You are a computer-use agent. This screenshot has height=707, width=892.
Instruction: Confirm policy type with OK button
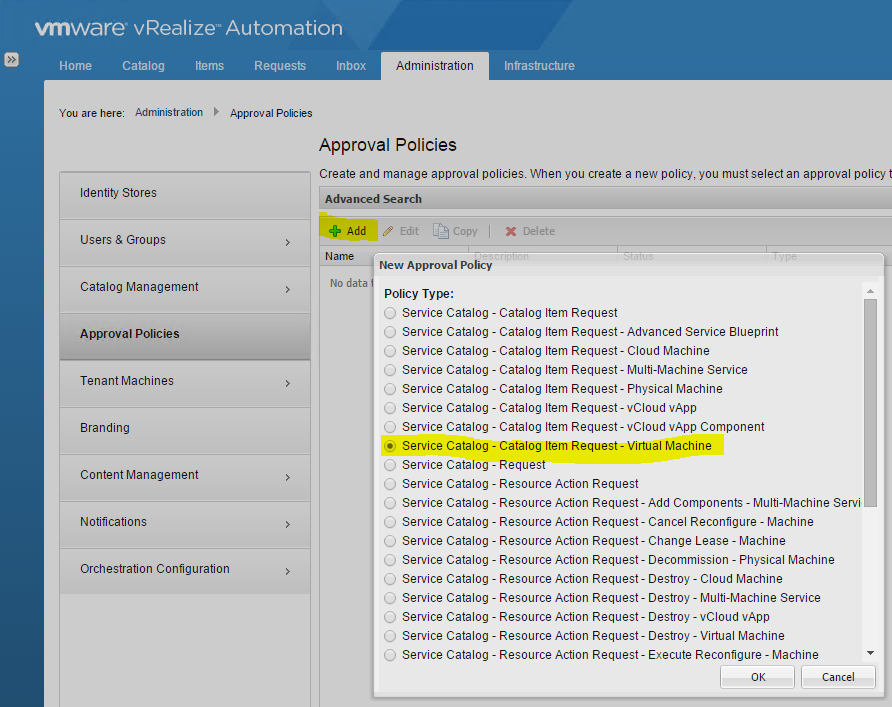[757, 677]
